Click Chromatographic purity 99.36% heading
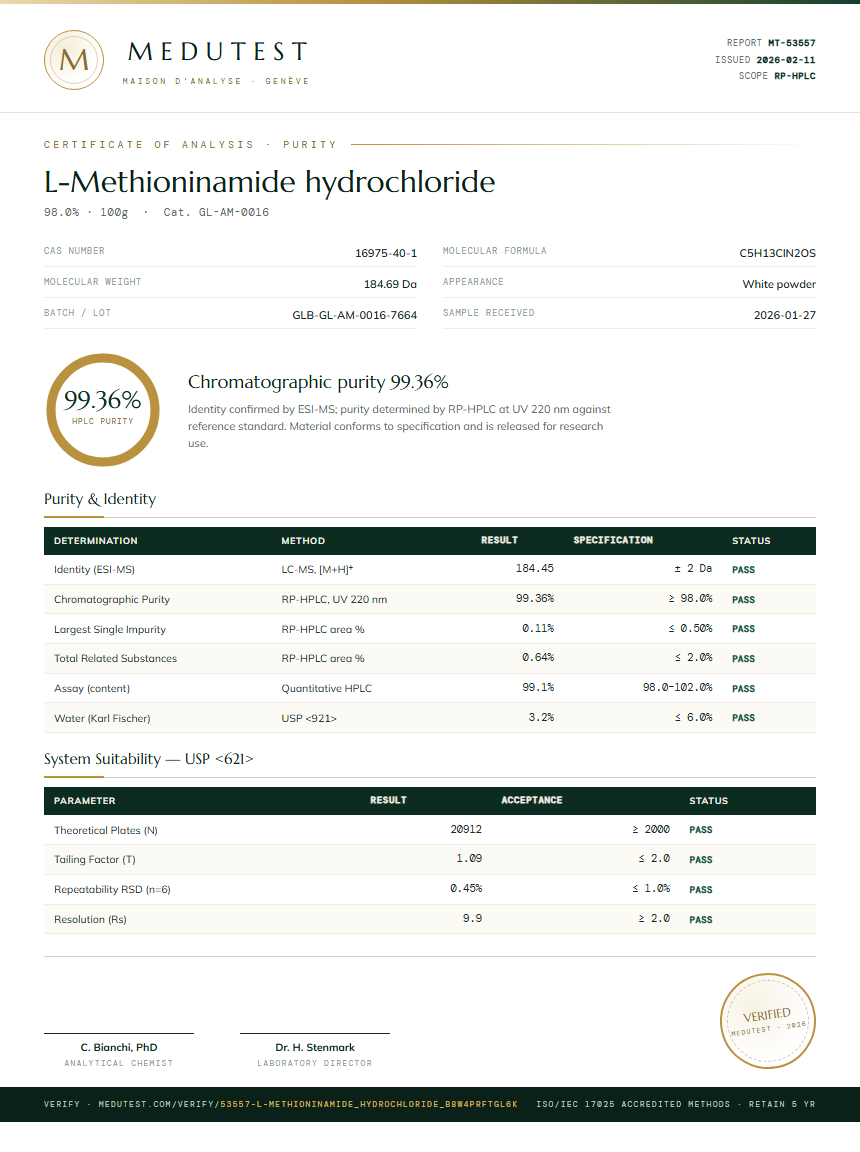This screenshot has width=860, height=1152. pyautogui.click(x=318, y=382)
